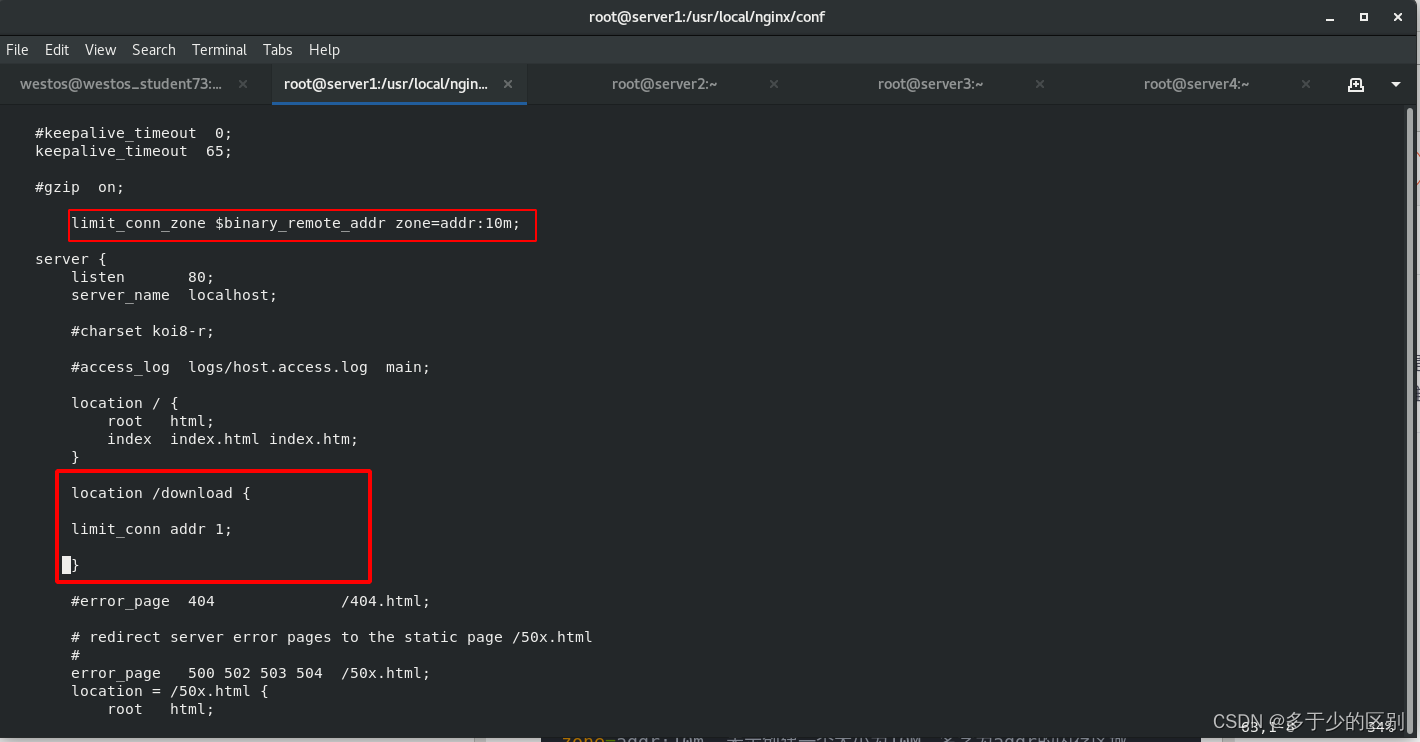Screen dimensions: 1420x742
Task: Click the window title root@server1:/usr/local/nginx/conf
Action: (x=707, y=16)
